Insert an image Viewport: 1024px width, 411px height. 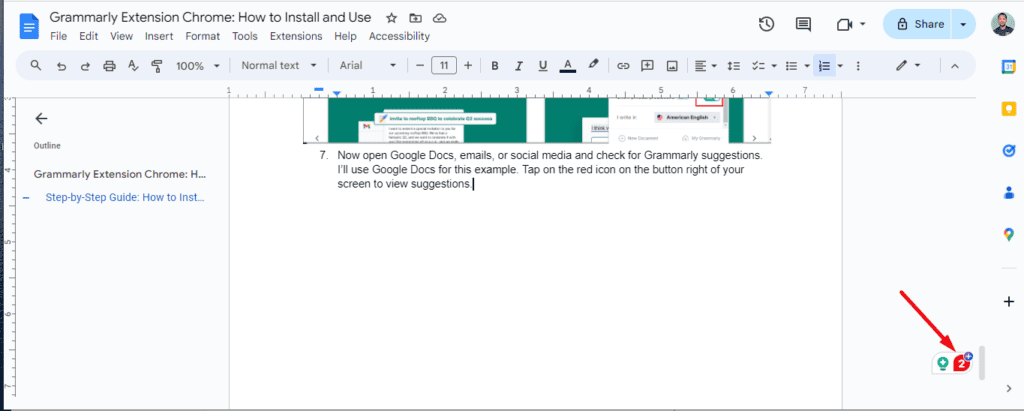pos(671,65)
